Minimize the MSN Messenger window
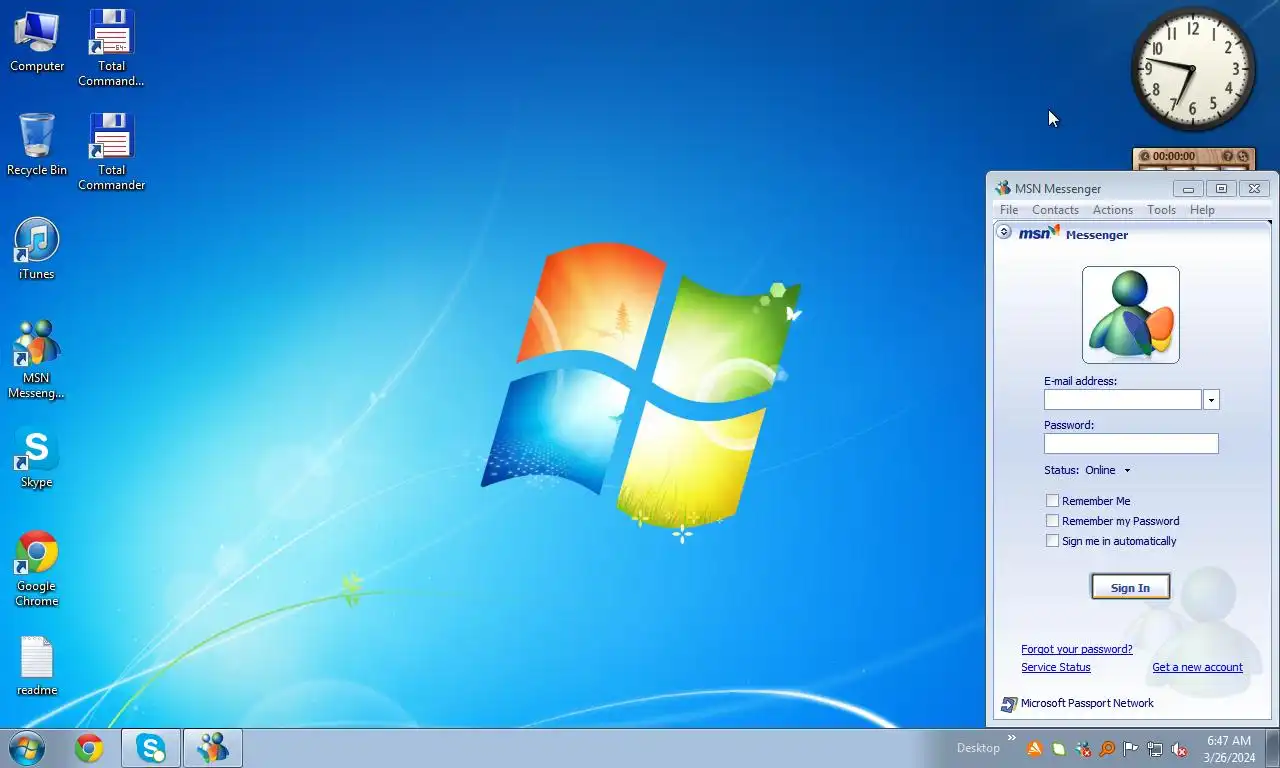 [1188, 188]
